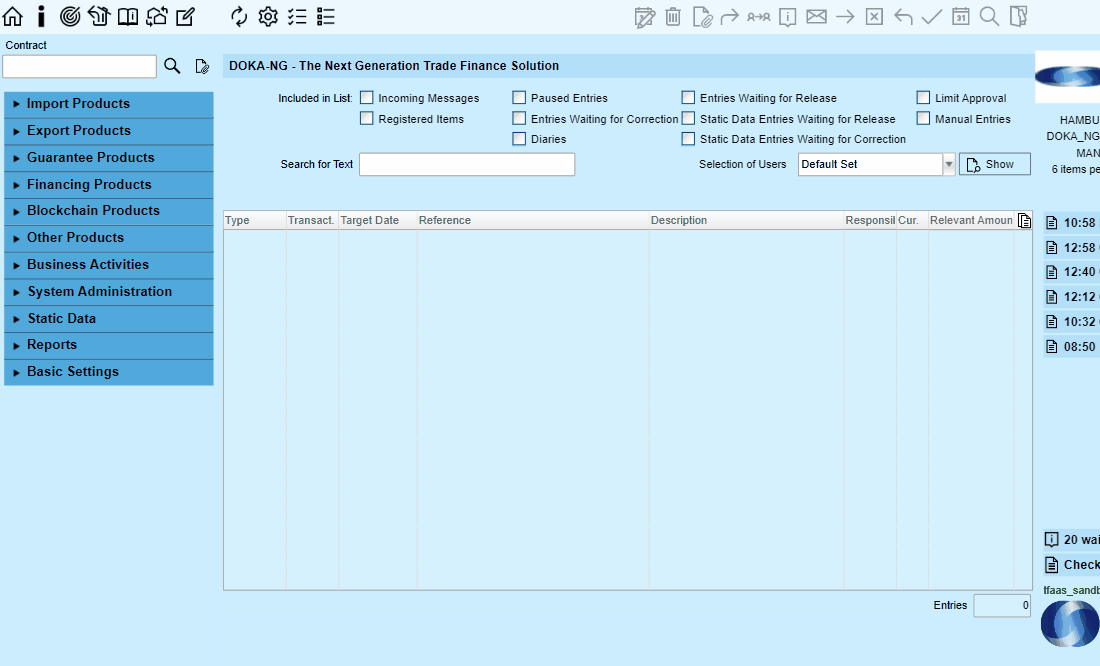Click the bulleted list toolbar icon

tap(326, 16)
